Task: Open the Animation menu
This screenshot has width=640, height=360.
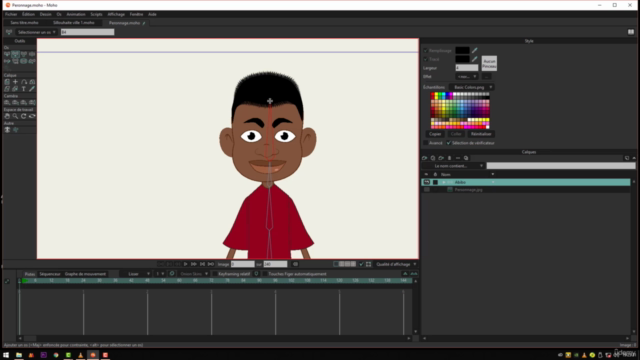Action: point(76,14)
